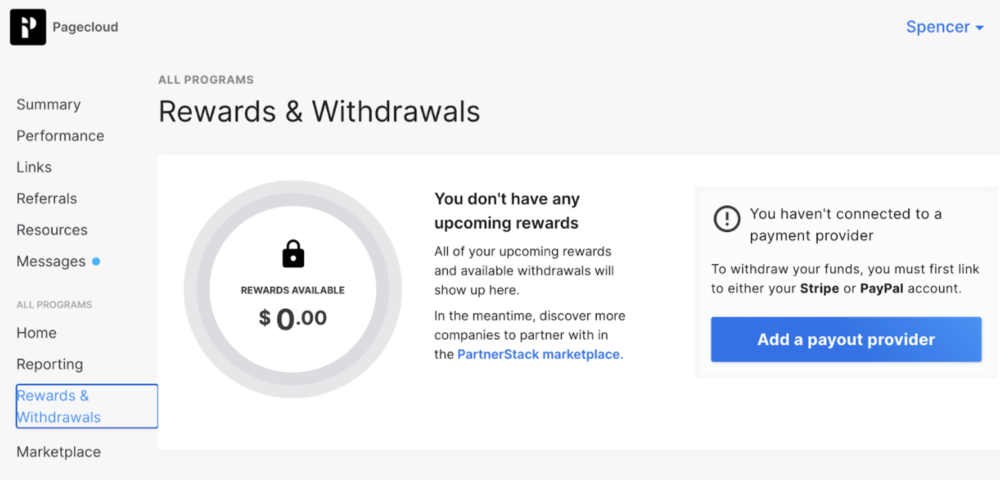Click the Pagecloud brand name text
Viewport: 1000px width, 480px height.
tap(85, 27)
